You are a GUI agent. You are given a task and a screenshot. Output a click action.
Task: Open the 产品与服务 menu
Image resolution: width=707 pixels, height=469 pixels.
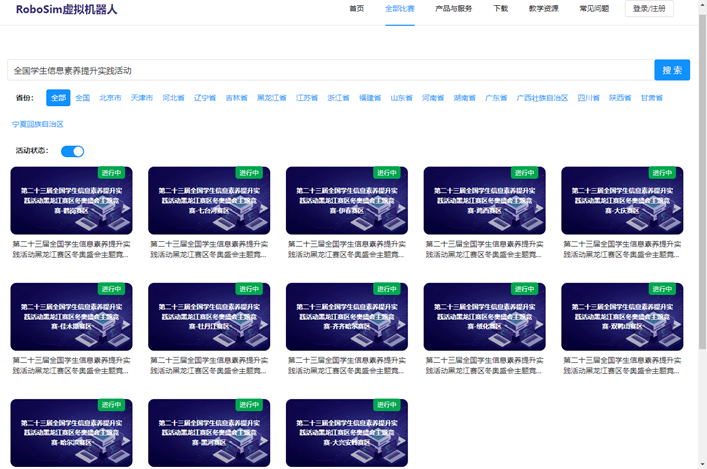coord(454,8)
